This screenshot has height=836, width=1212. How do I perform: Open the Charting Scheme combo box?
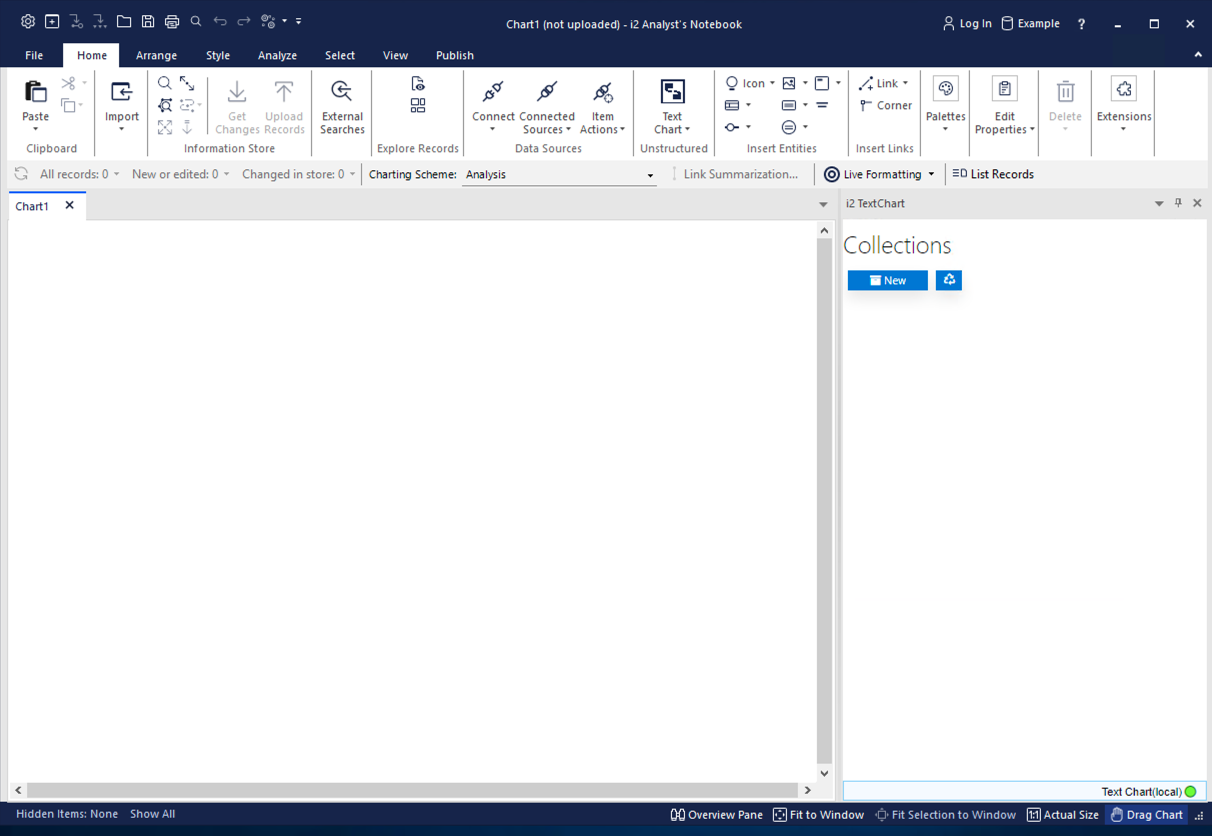point(560,174)
